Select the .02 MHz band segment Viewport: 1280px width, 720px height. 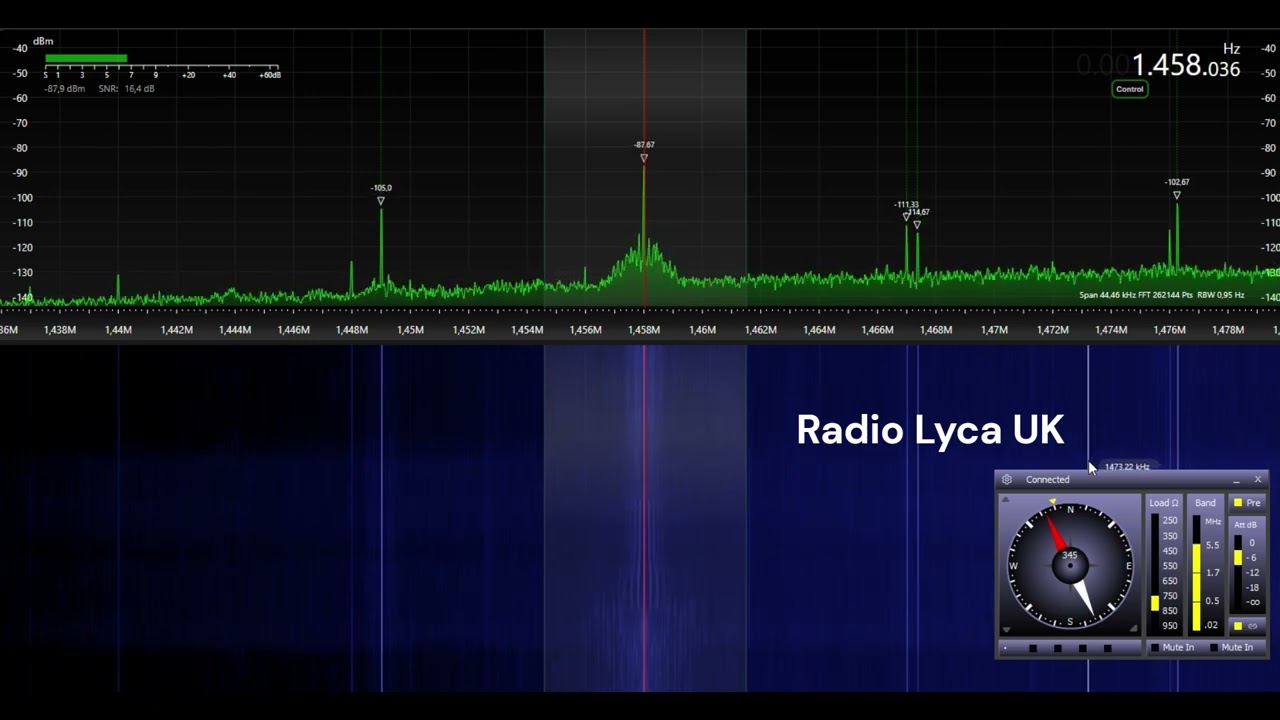tap(1211, 625)
